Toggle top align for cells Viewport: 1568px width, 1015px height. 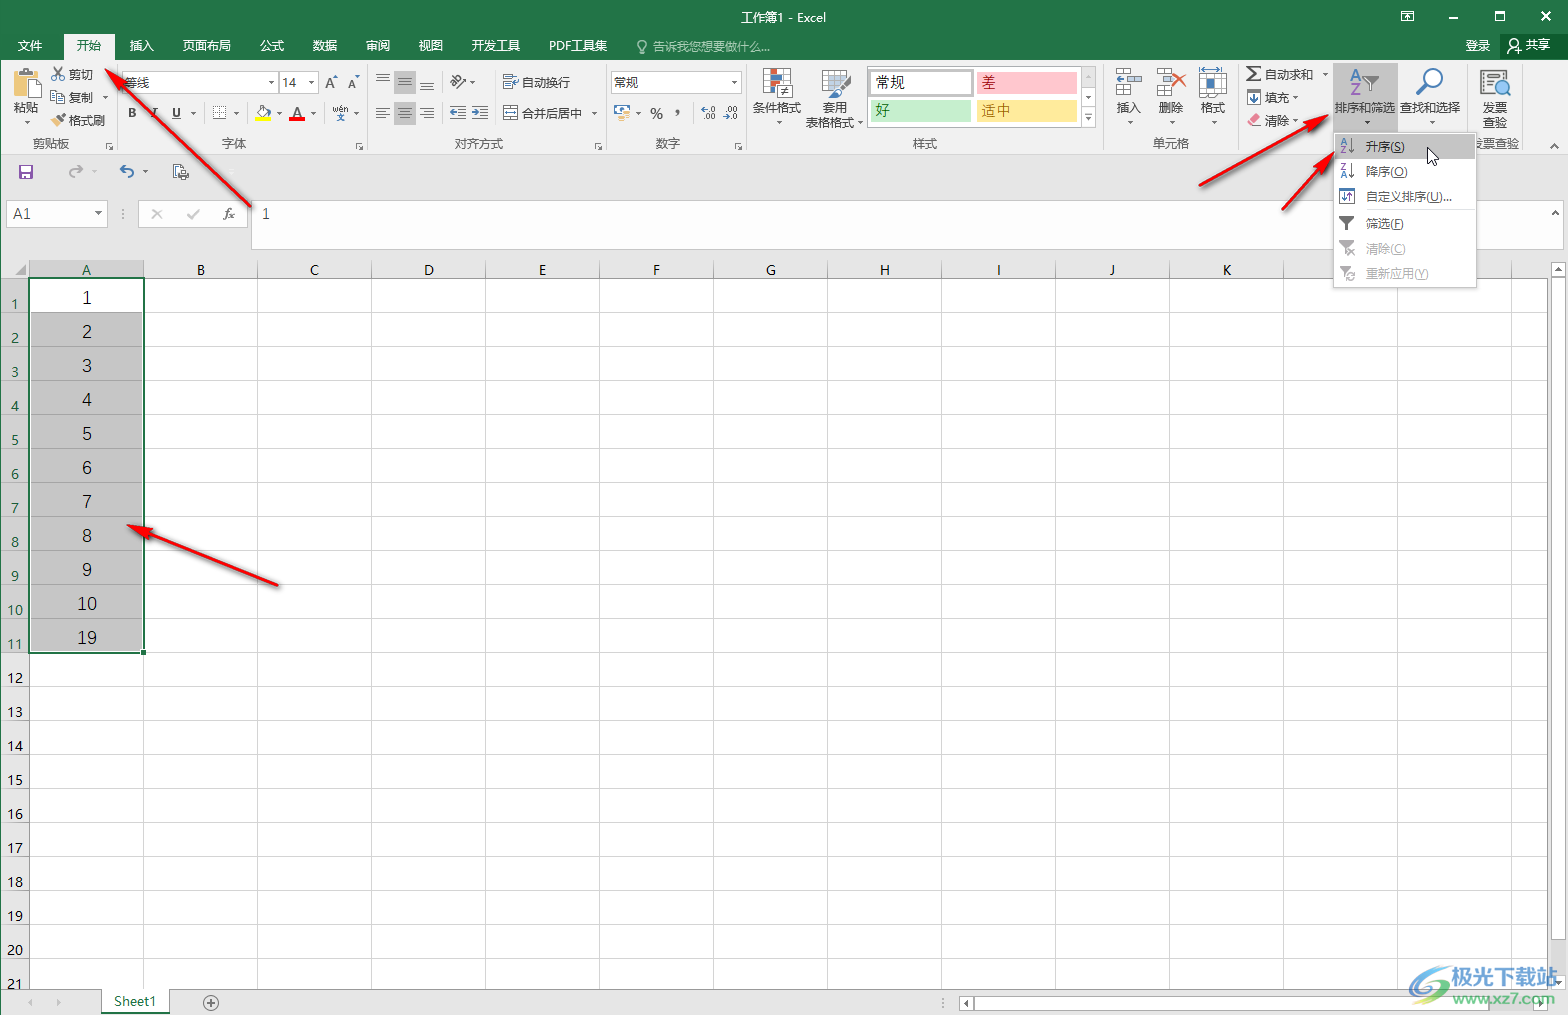(383, 82)
